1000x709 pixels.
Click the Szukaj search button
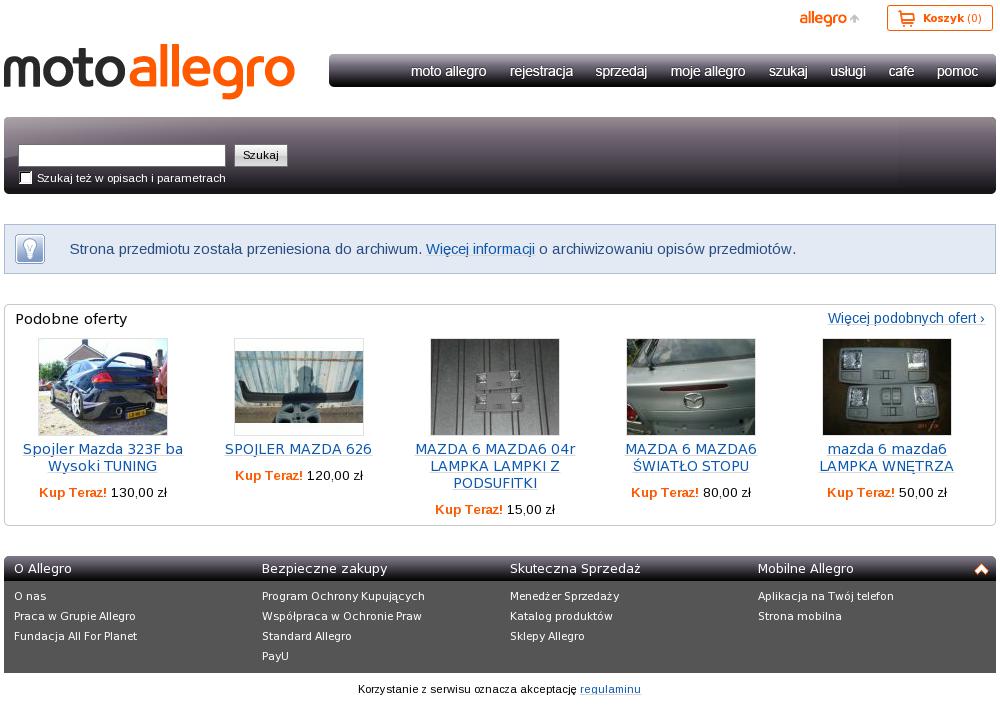261,156
